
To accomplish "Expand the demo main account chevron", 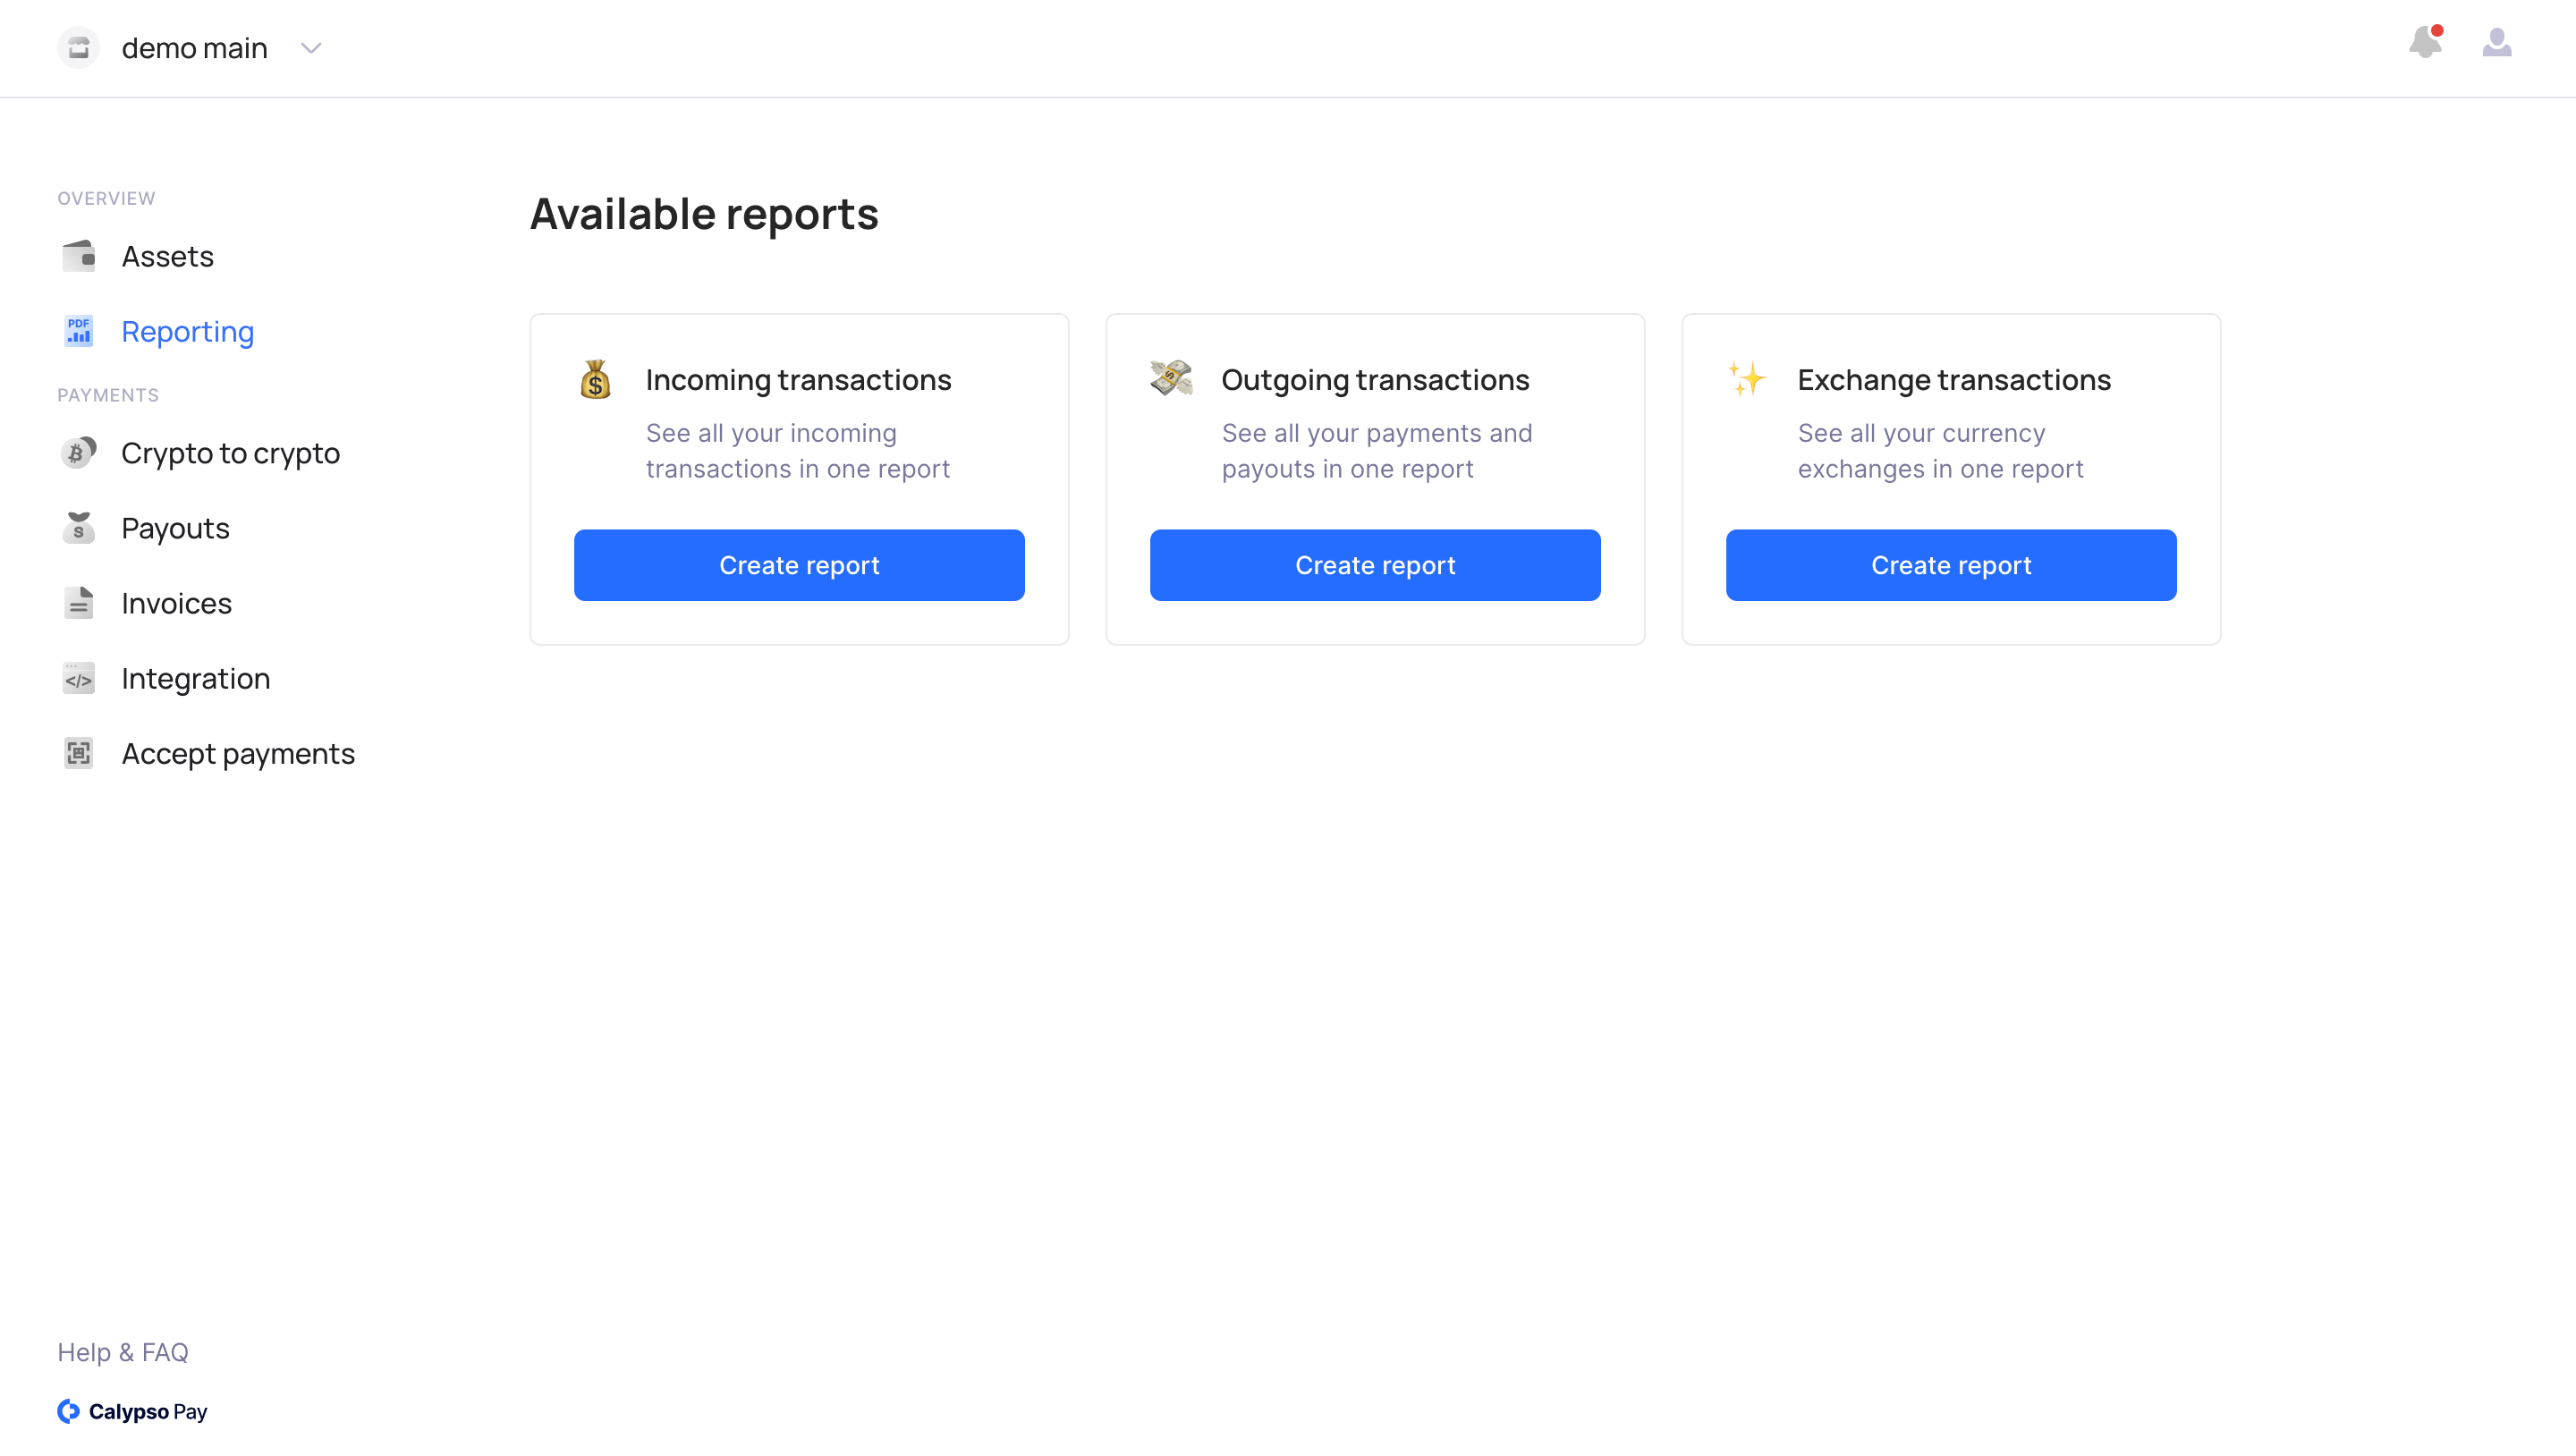I will [311, 48].
